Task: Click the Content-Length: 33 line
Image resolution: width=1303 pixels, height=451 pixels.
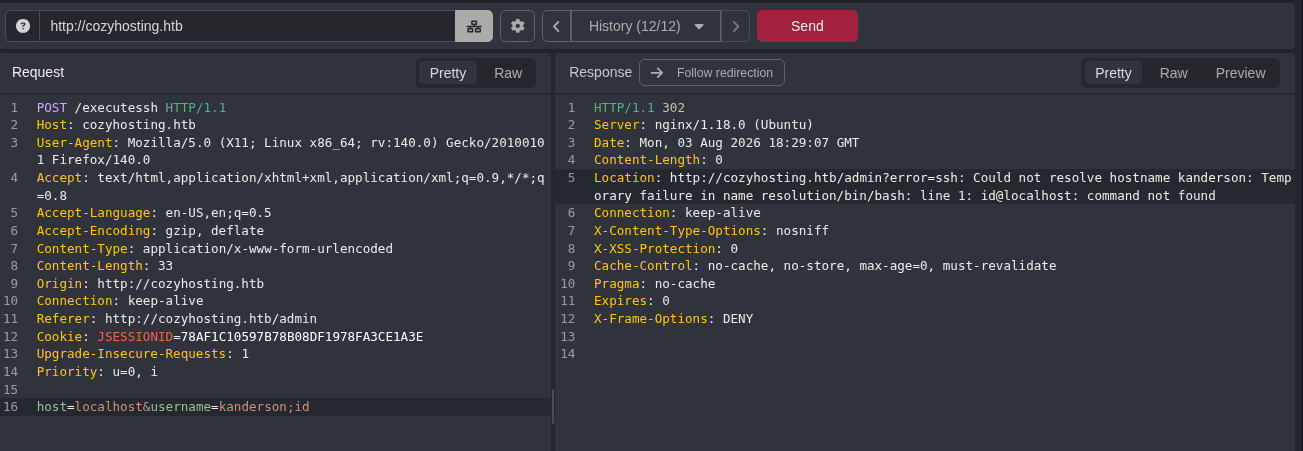Action: (x=105, y=266)
